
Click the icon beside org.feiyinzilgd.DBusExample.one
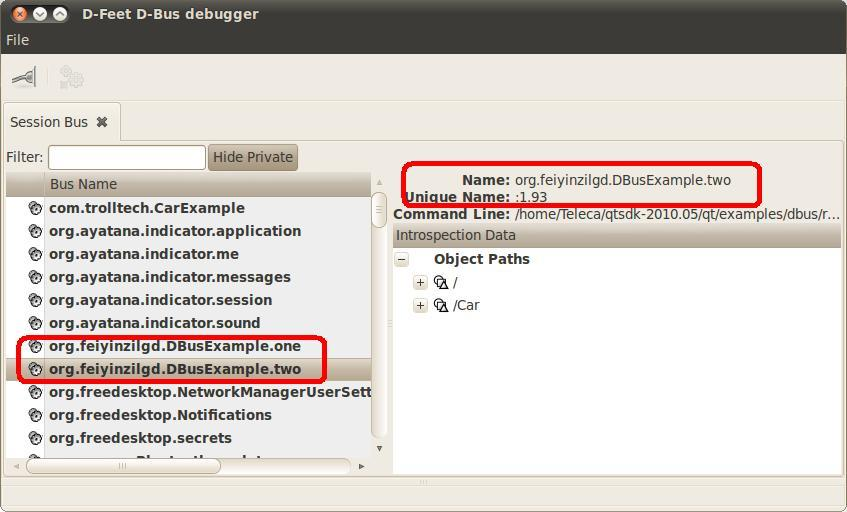35,346
